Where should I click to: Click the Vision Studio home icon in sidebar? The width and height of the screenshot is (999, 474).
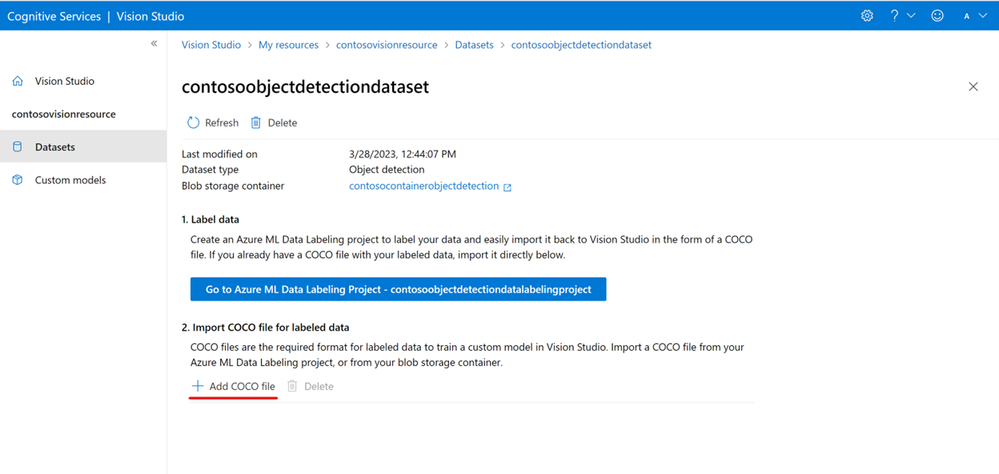pos(17,82)
